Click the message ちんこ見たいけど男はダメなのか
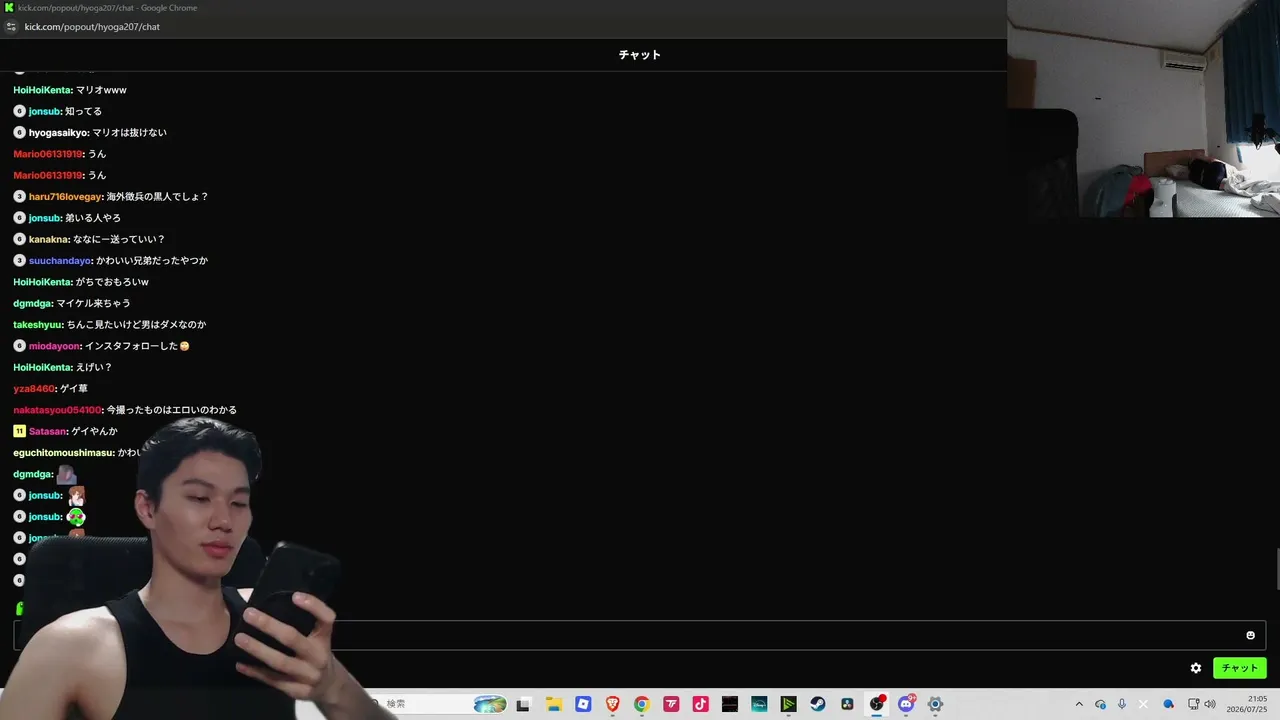 coord(136,325)
